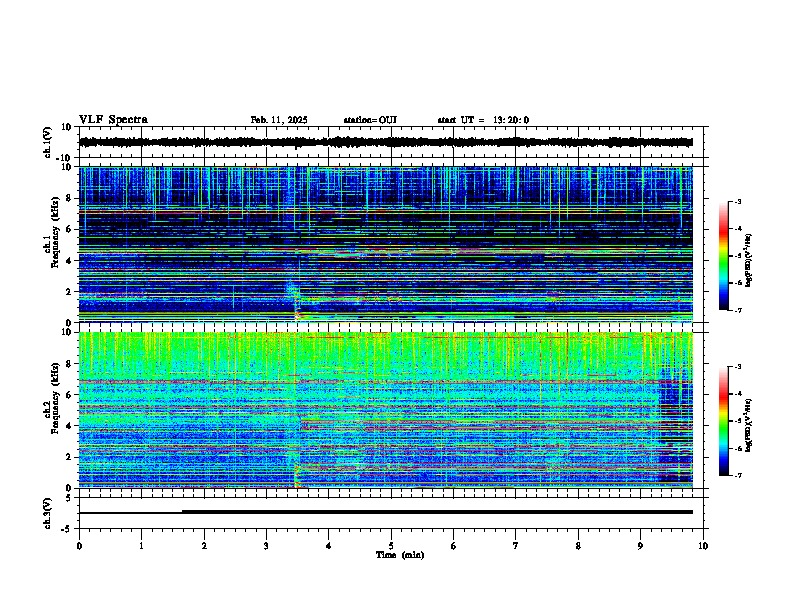Click the "VLF Spectra" plot title
Image resolution: width=792 pixels, height=612 pixels.
[x=113, y=120]
